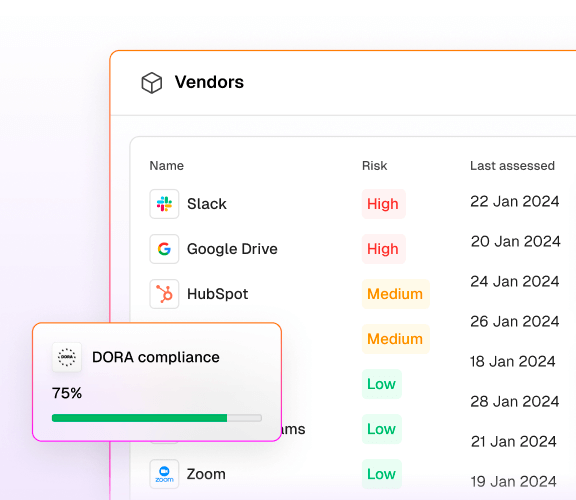Click the date 22 Jan 2024
Image resolution: width=576 pixels, height=500 pixels.
[515, 201]
